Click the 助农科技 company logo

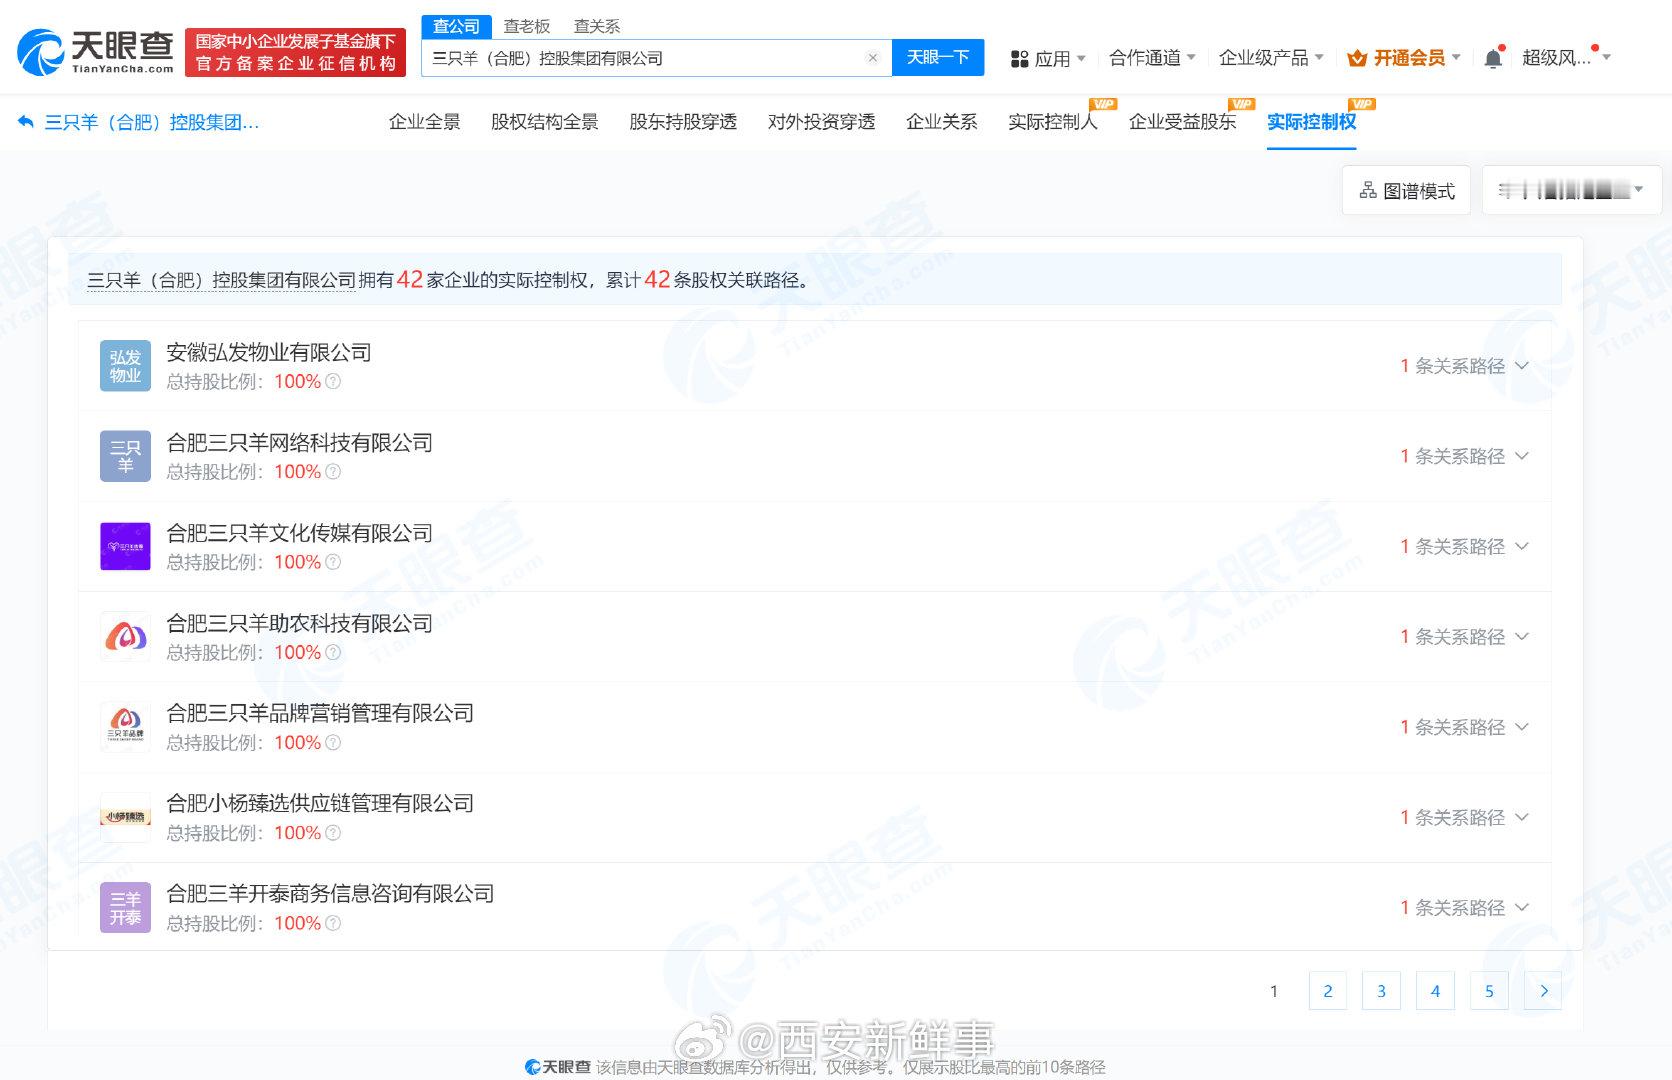(x=125, y=637)
